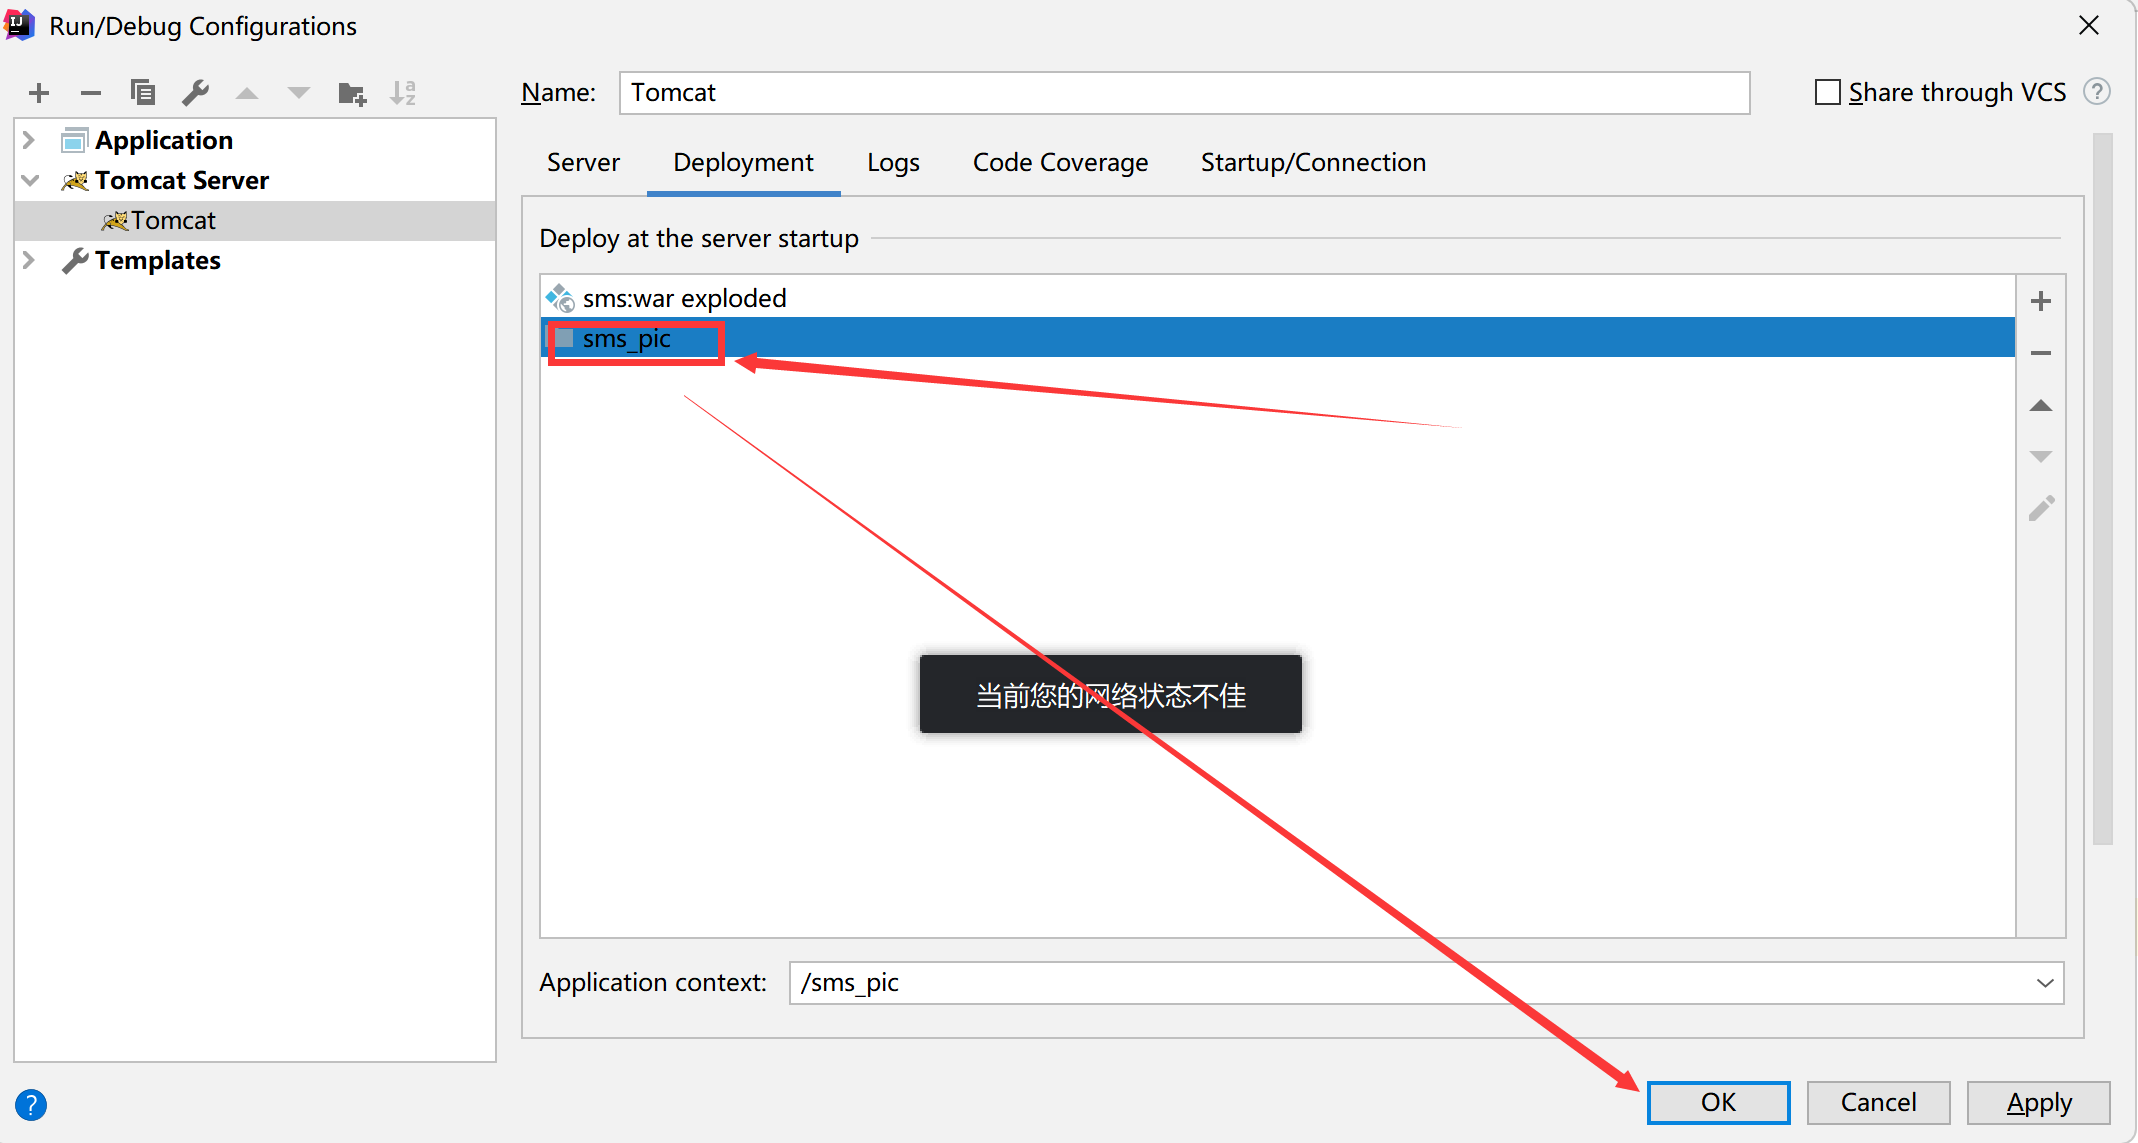Confirm with the OK button

click(1718, 1102)
